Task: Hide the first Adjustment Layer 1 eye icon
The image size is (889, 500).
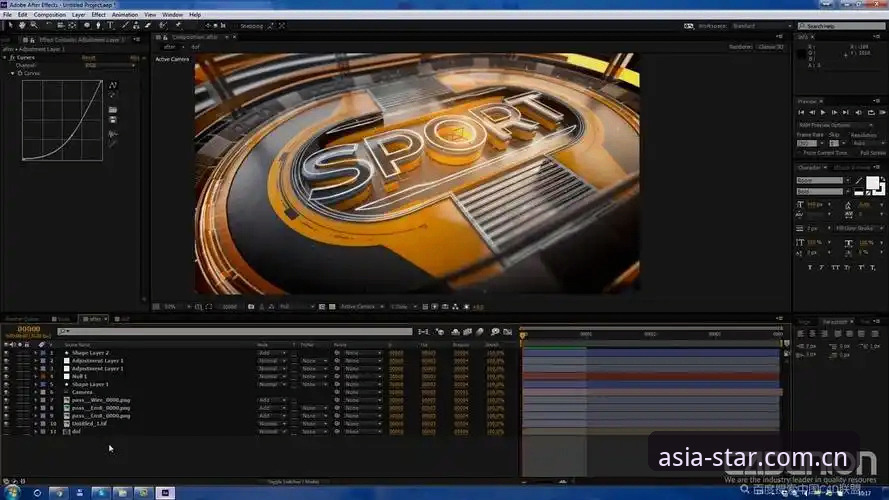Action: [x=6, y=361]
